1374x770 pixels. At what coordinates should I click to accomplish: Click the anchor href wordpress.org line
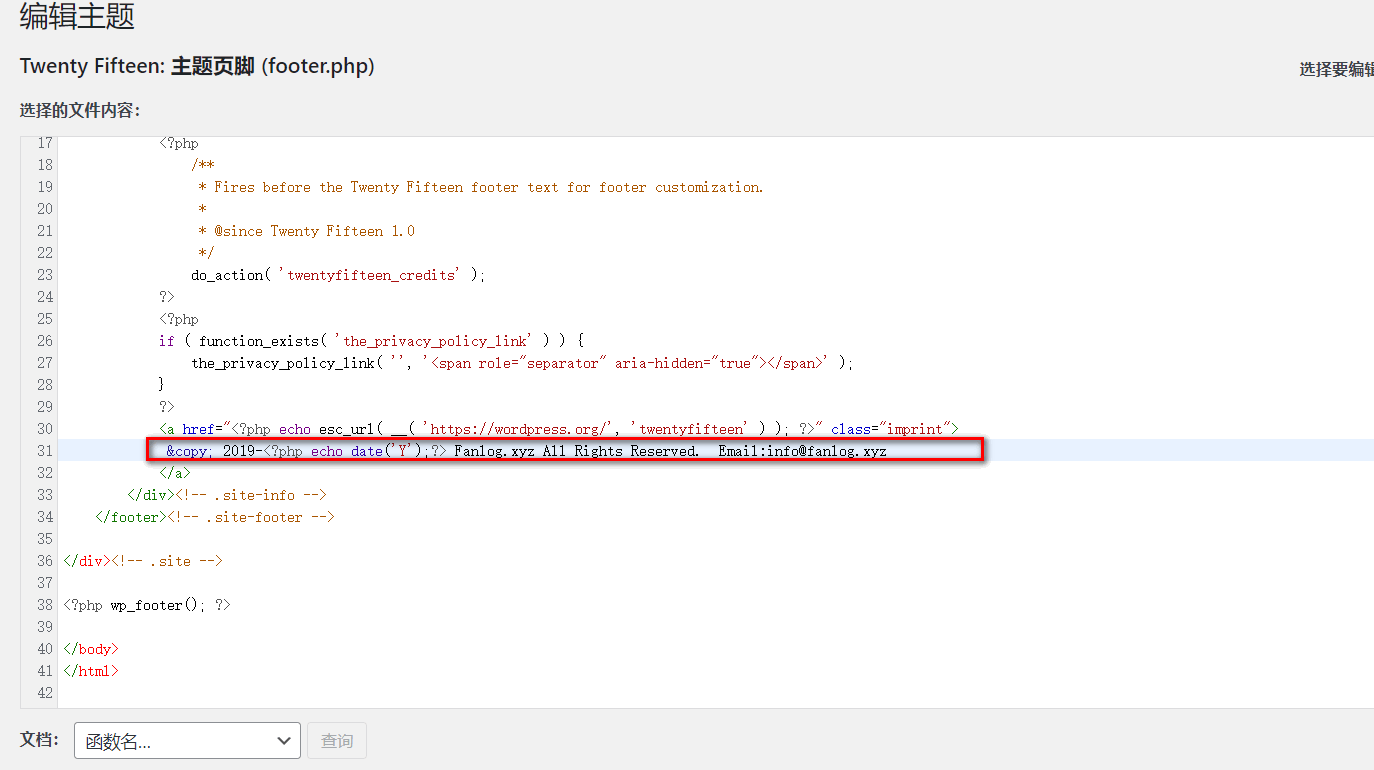point(559,429)
